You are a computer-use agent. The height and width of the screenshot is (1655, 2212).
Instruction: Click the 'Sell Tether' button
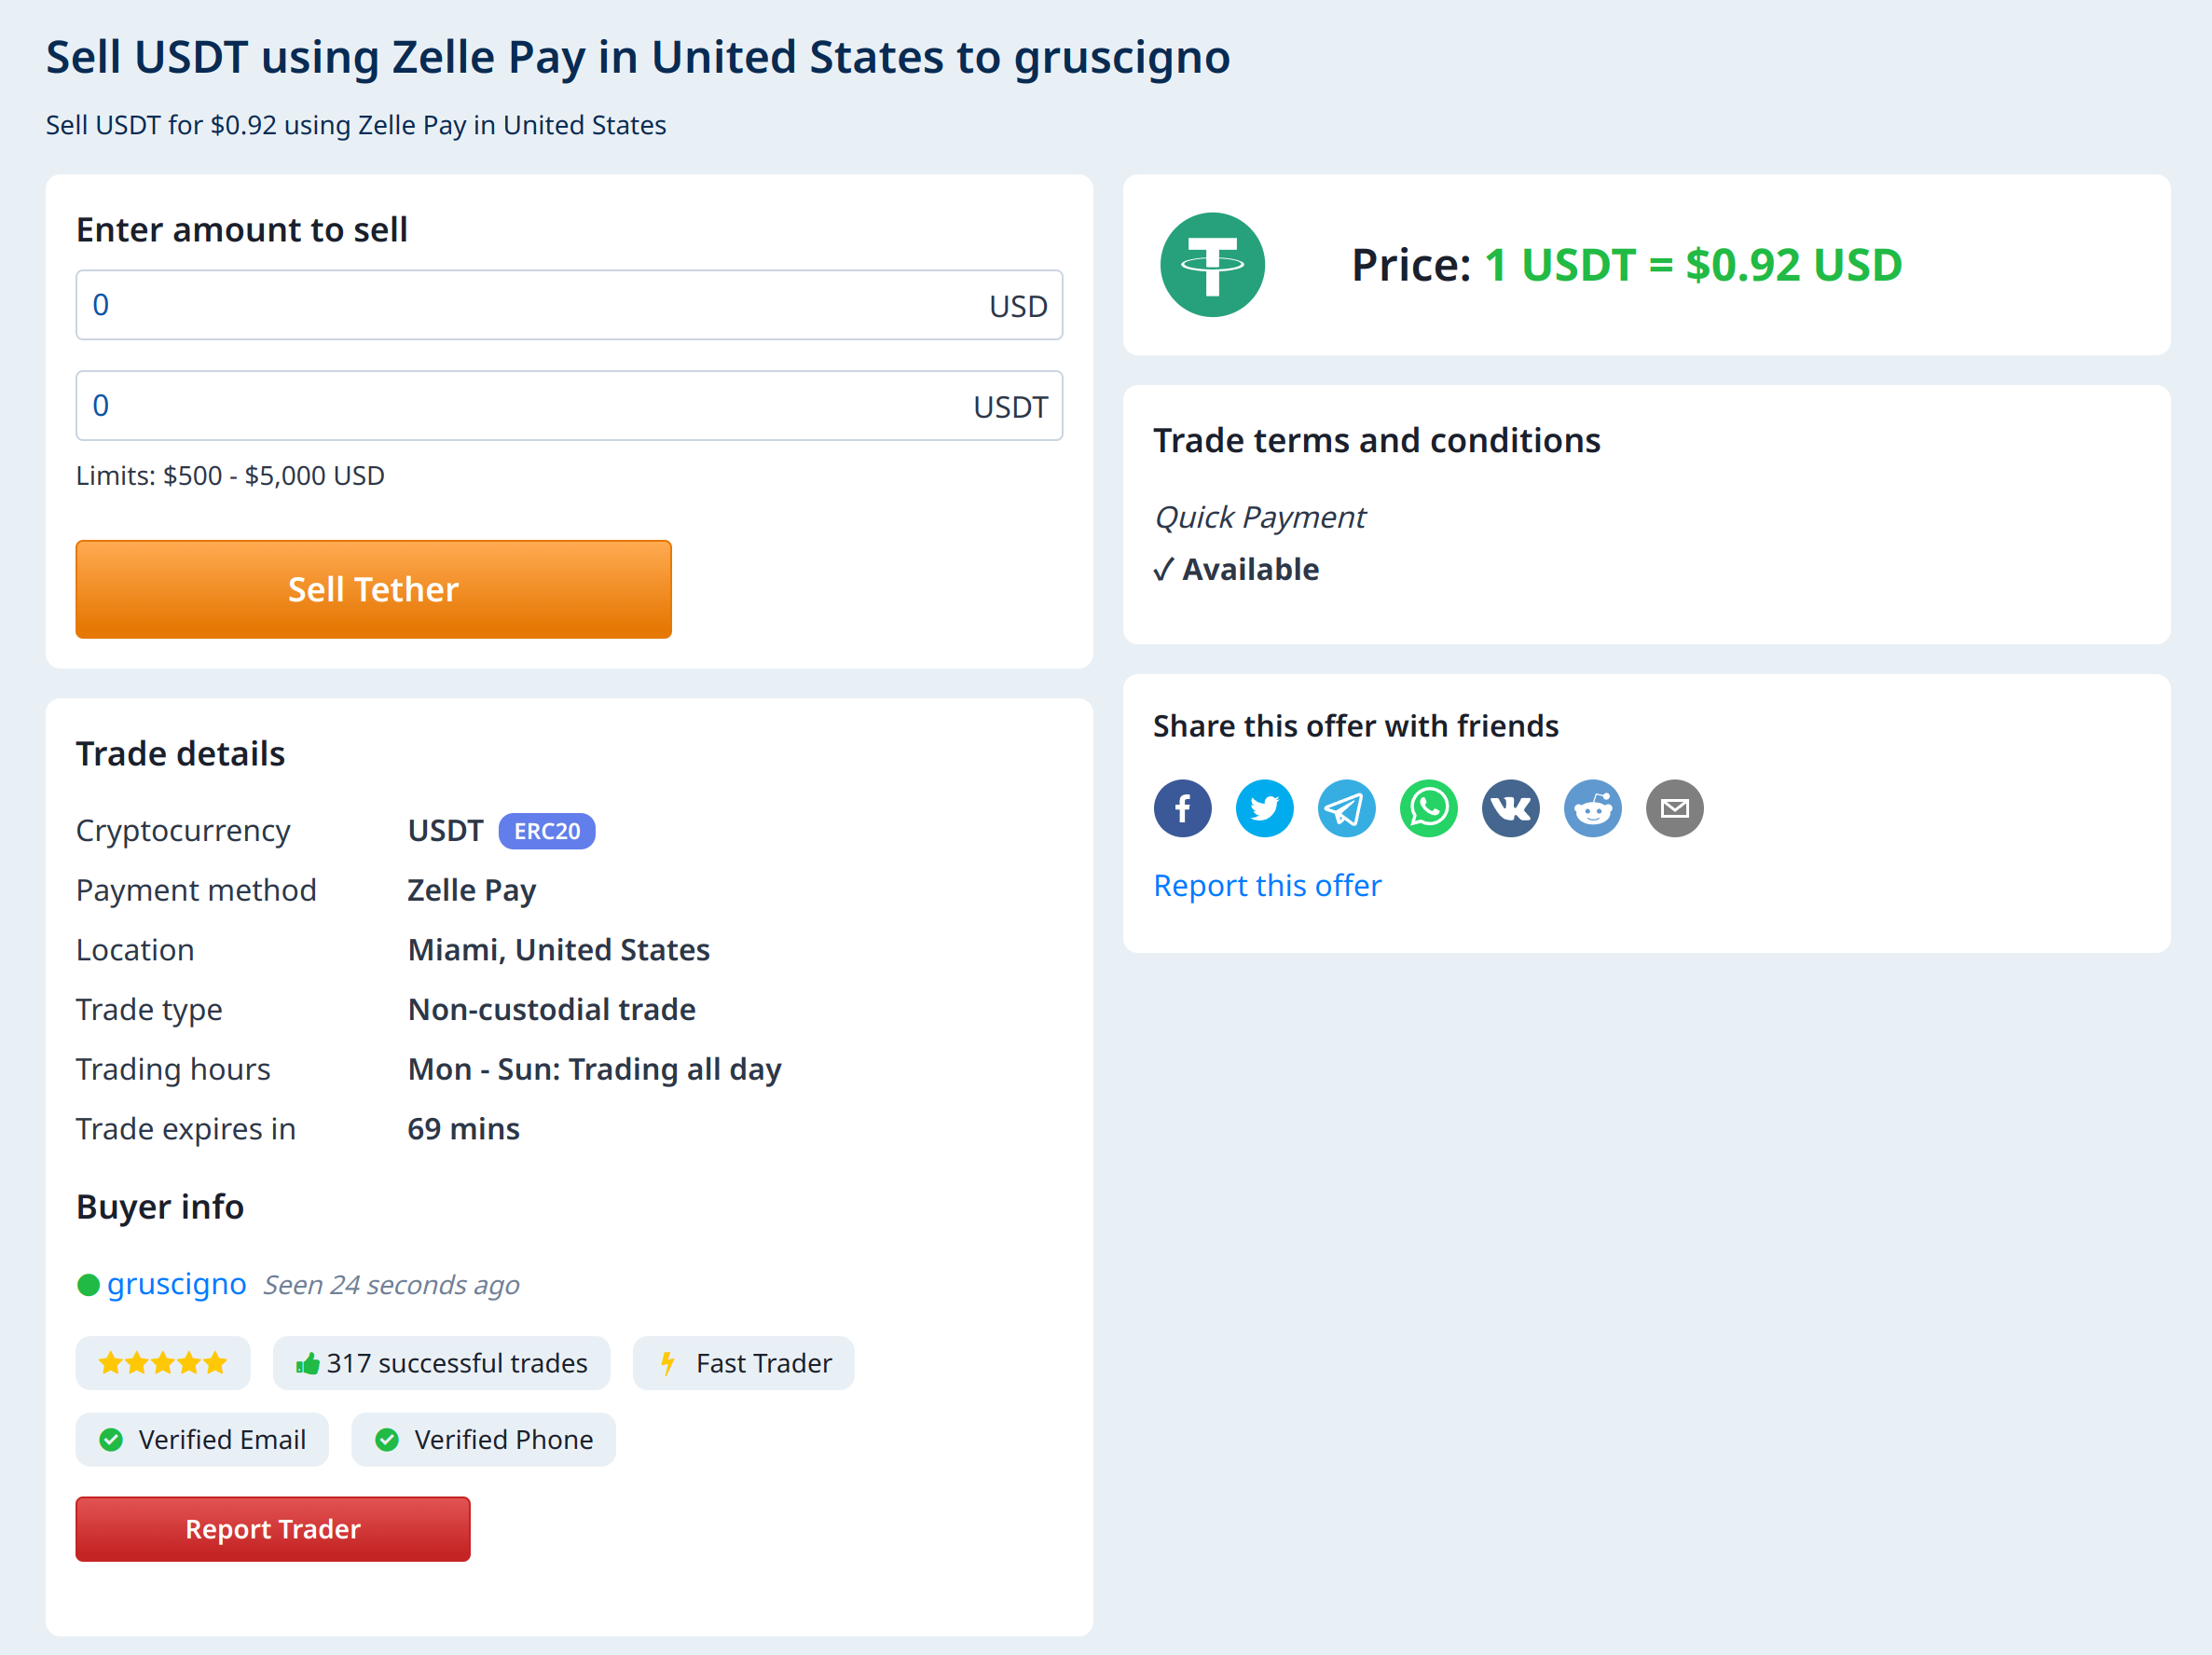tap(374, 587)
